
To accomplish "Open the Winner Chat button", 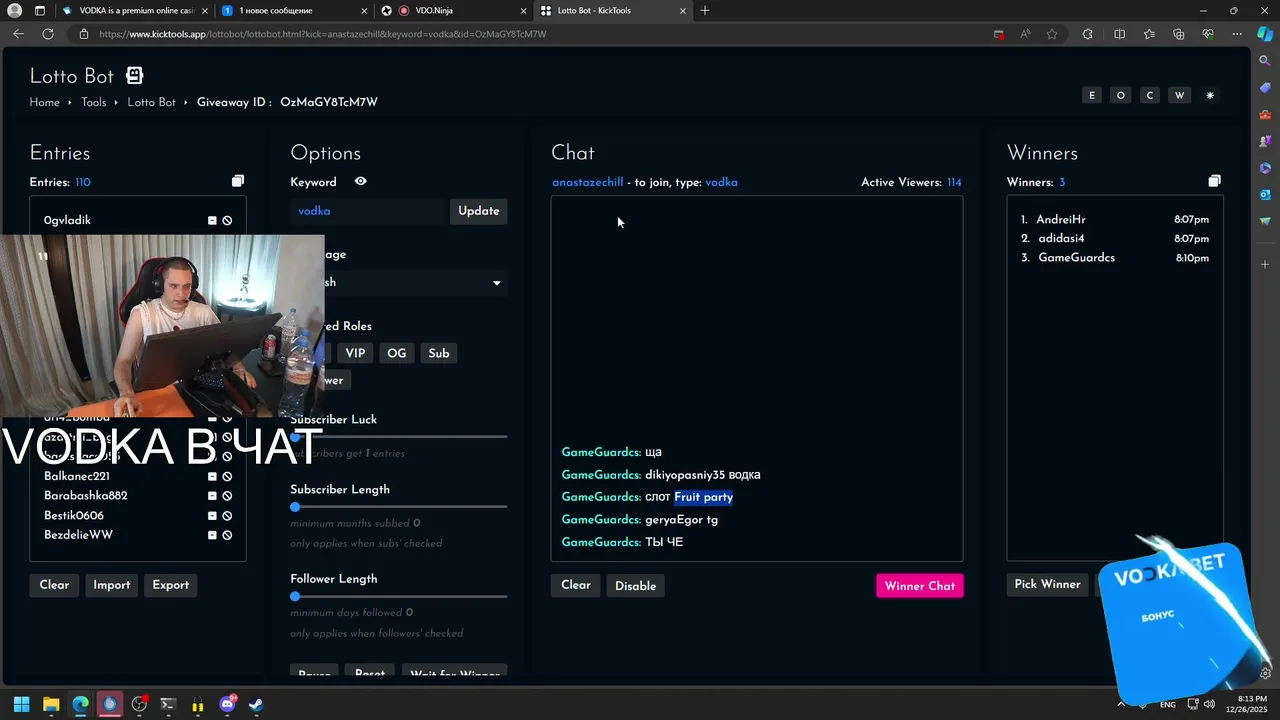I will pos(920,586).
